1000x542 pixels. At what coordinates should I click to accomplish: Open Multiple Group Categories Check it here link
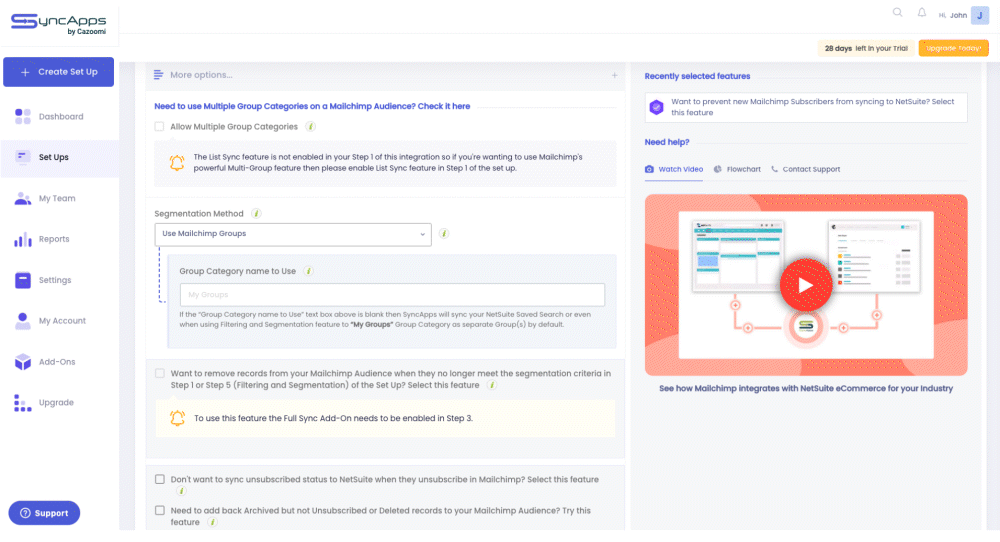click(x=312, y=106)
